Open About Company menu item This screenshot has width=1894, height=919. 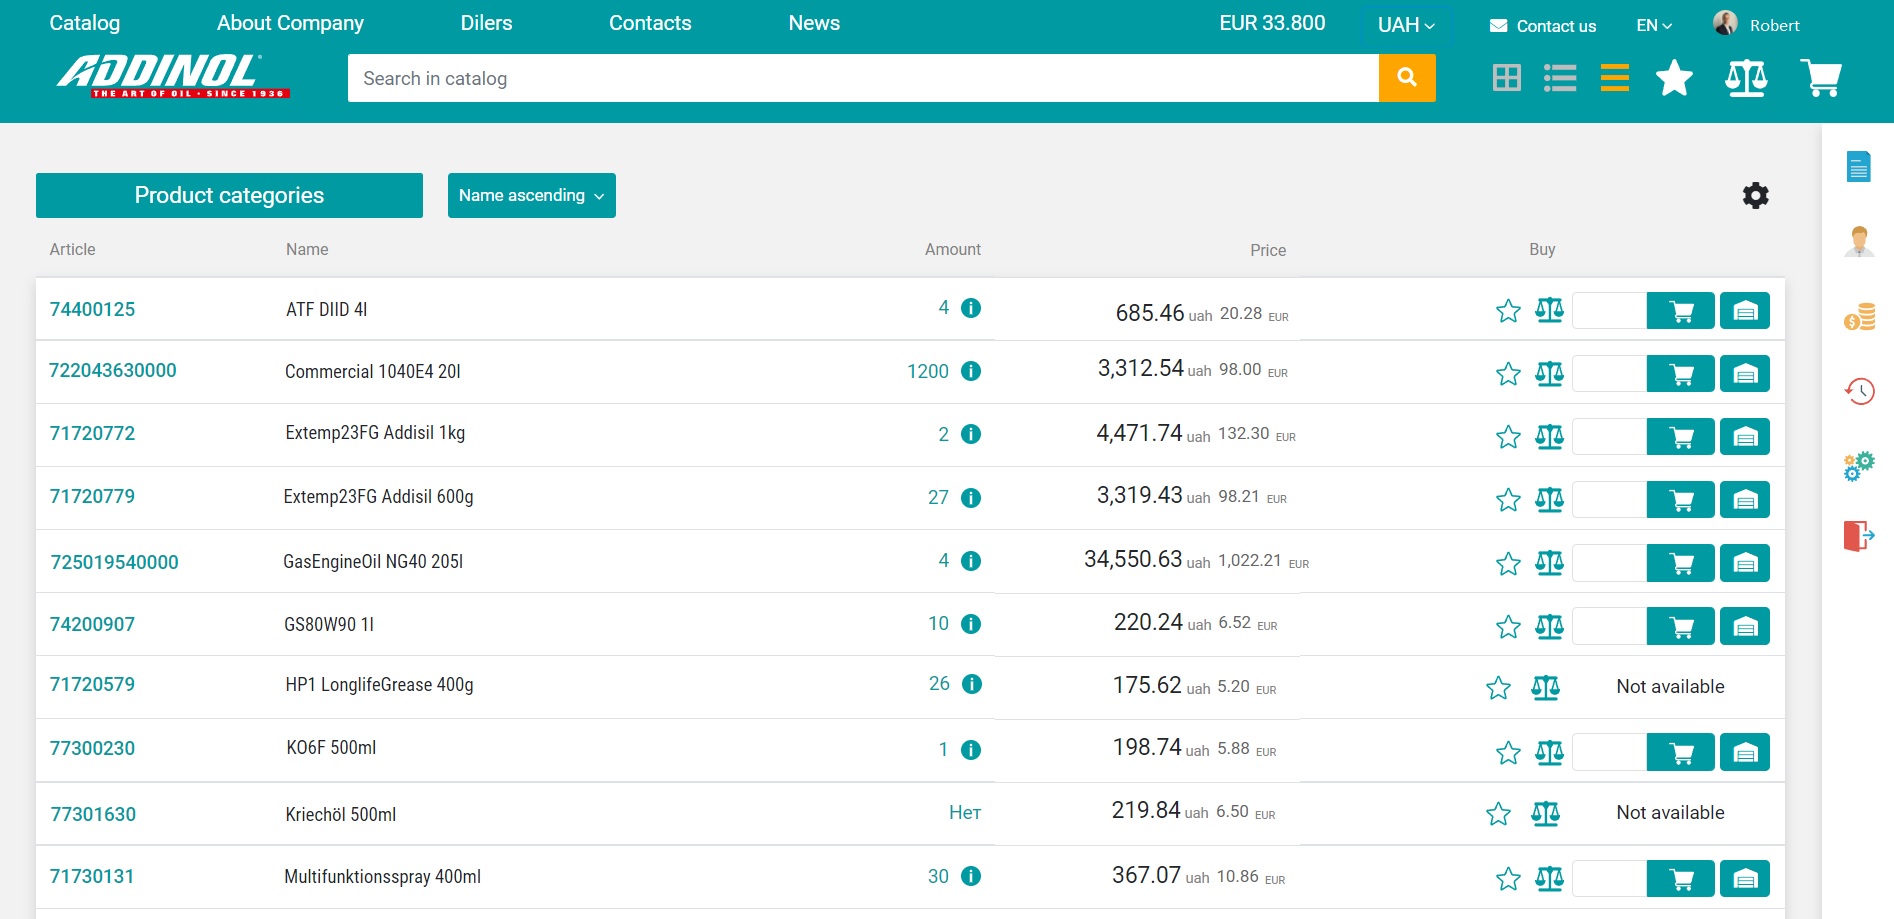click(290, 23)
